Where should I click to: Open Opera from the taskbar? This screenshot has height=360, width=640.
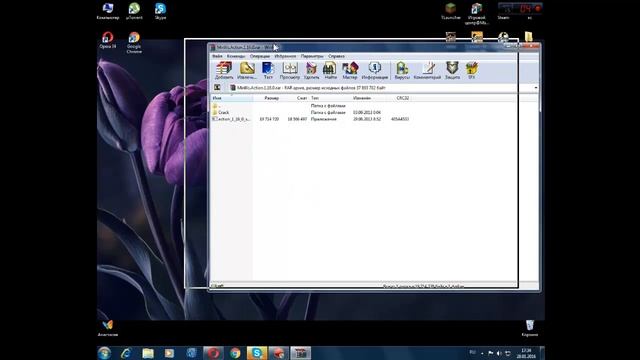(213, 353)
